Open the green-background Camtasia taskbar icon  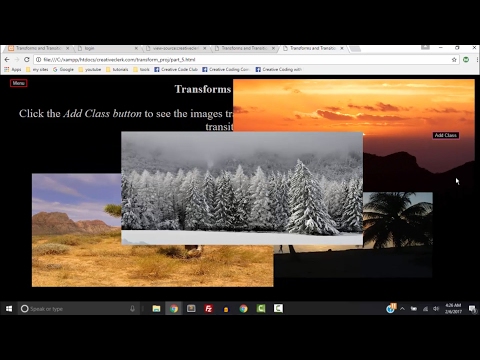pyautogui.click(x=261, y=309)
